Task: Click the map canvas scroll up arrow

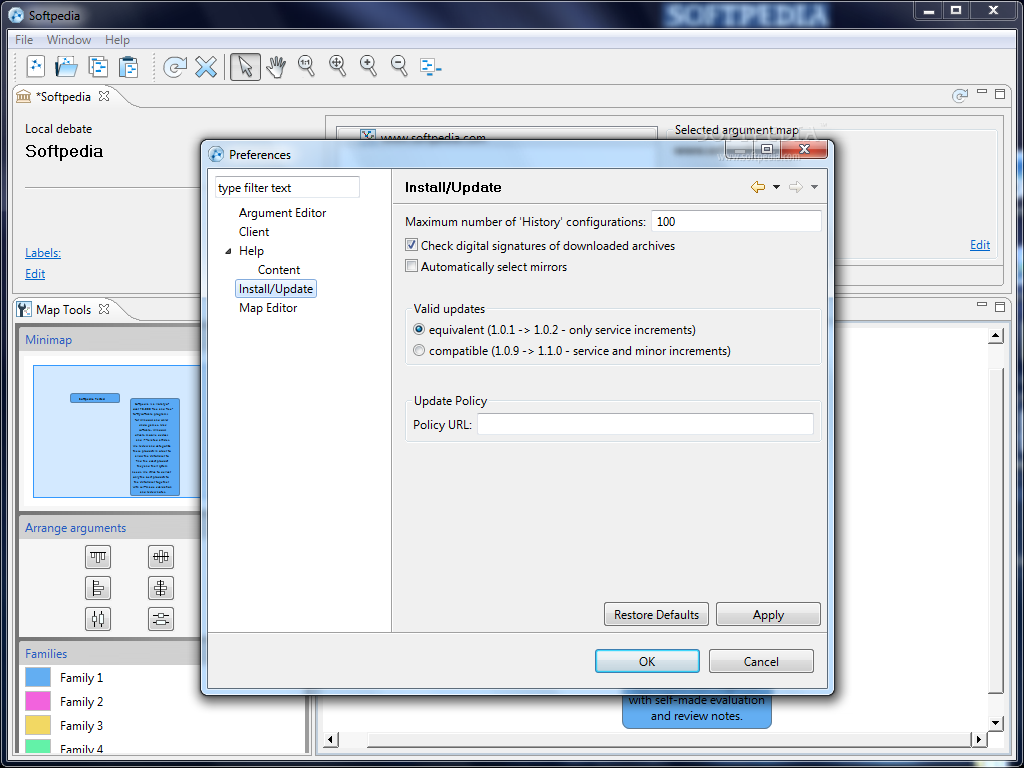Action: tap(995, 336)
